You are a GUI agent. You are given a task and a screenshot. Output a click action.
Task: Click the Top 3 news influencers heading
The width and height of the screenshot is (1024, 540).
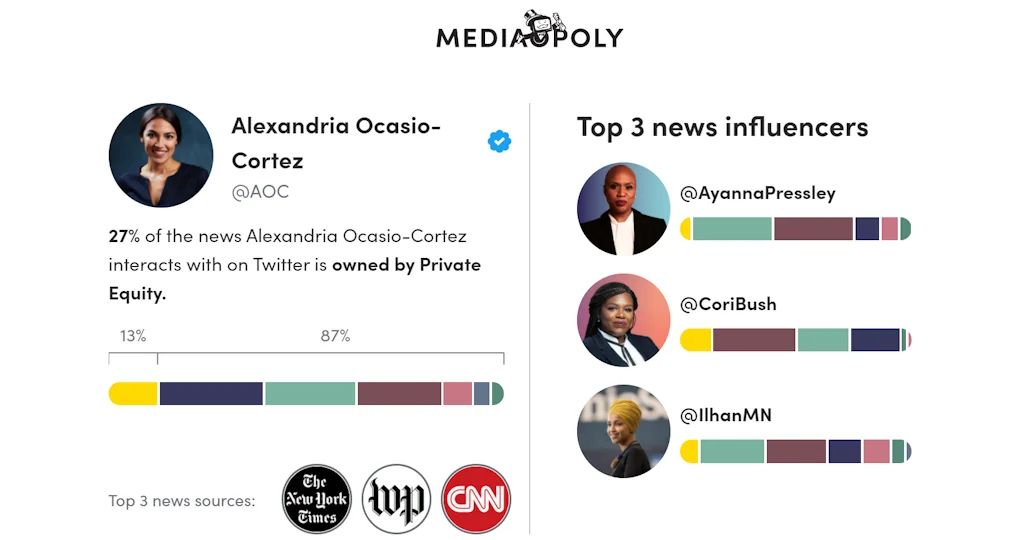722,127
